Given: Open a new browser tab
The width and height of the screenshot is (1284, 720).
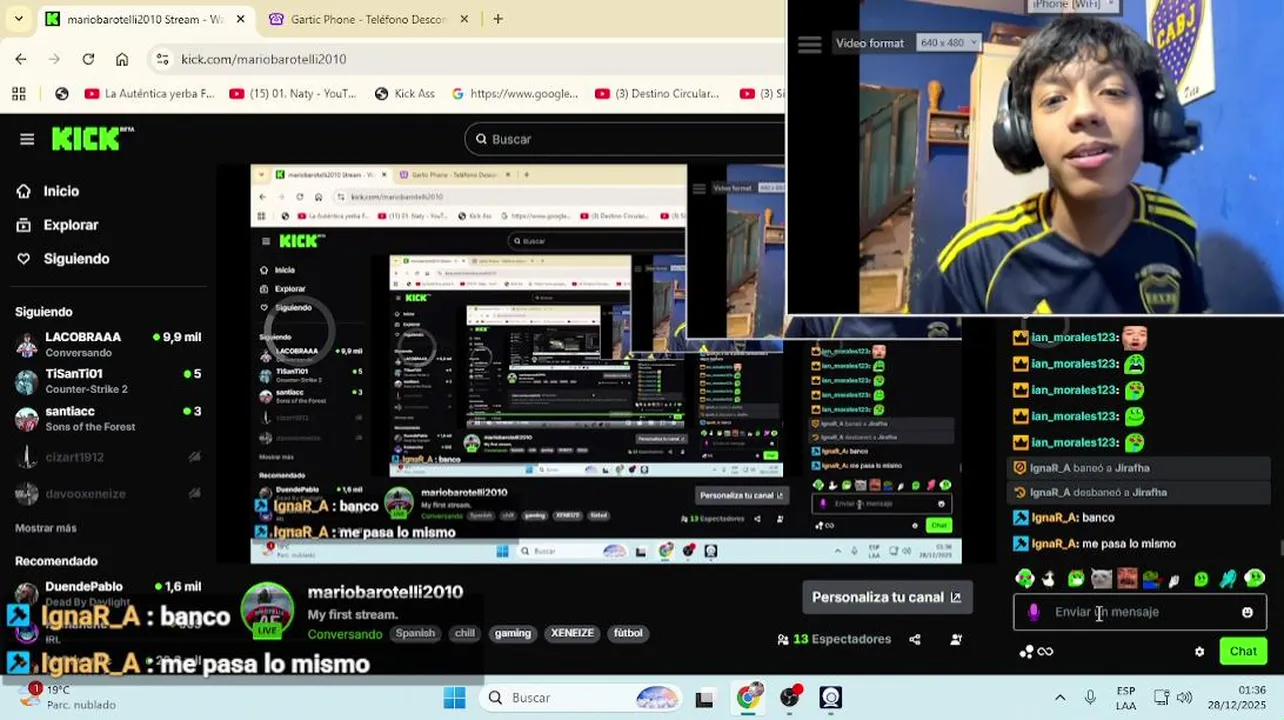Looking at the screenshot, I should (x=498, y=19).
